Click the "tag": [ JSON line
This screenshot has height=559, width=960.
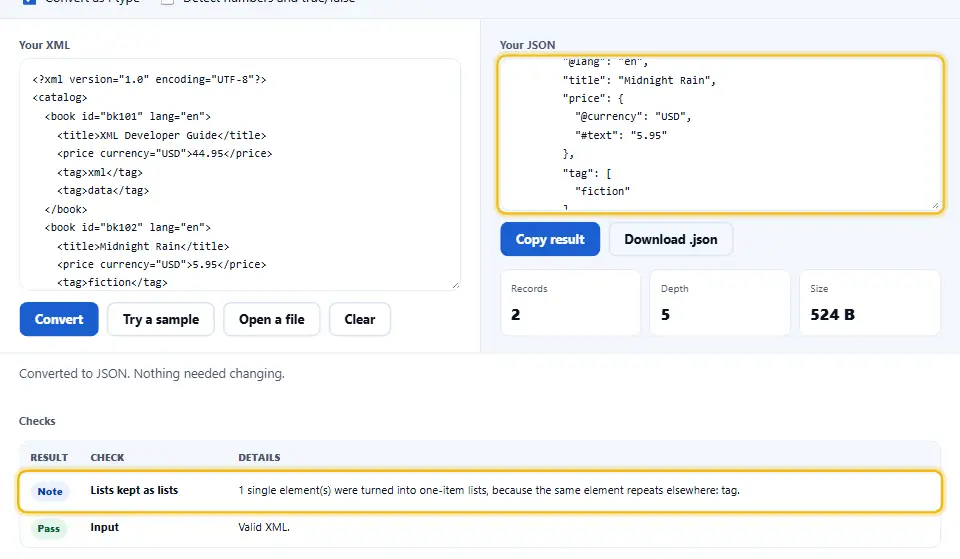[x=587, y=173]
